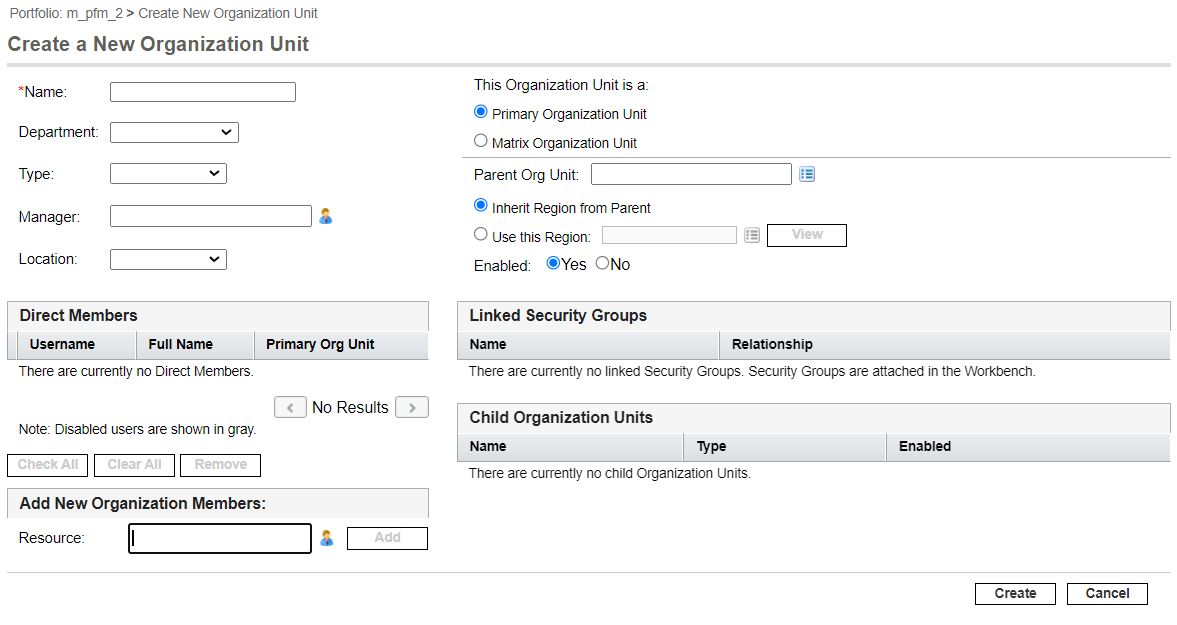This screenshot has width=1177, height=625.
Task: Click the Name text field
Action: point(203,92)
